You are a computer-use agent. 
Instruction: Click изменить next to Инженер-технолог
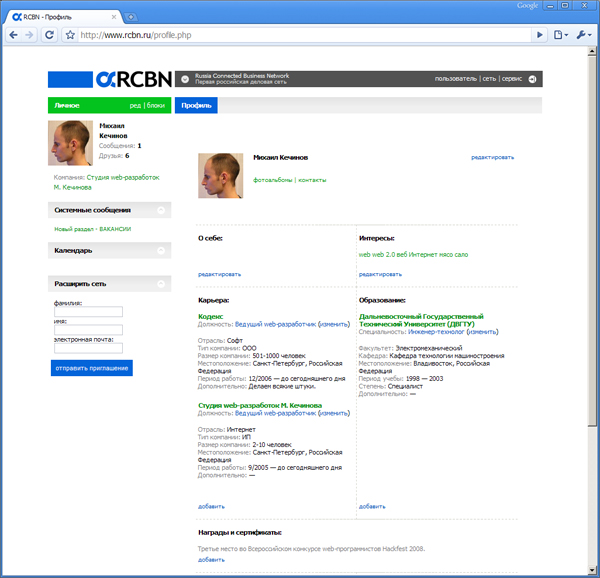[482, 332]
